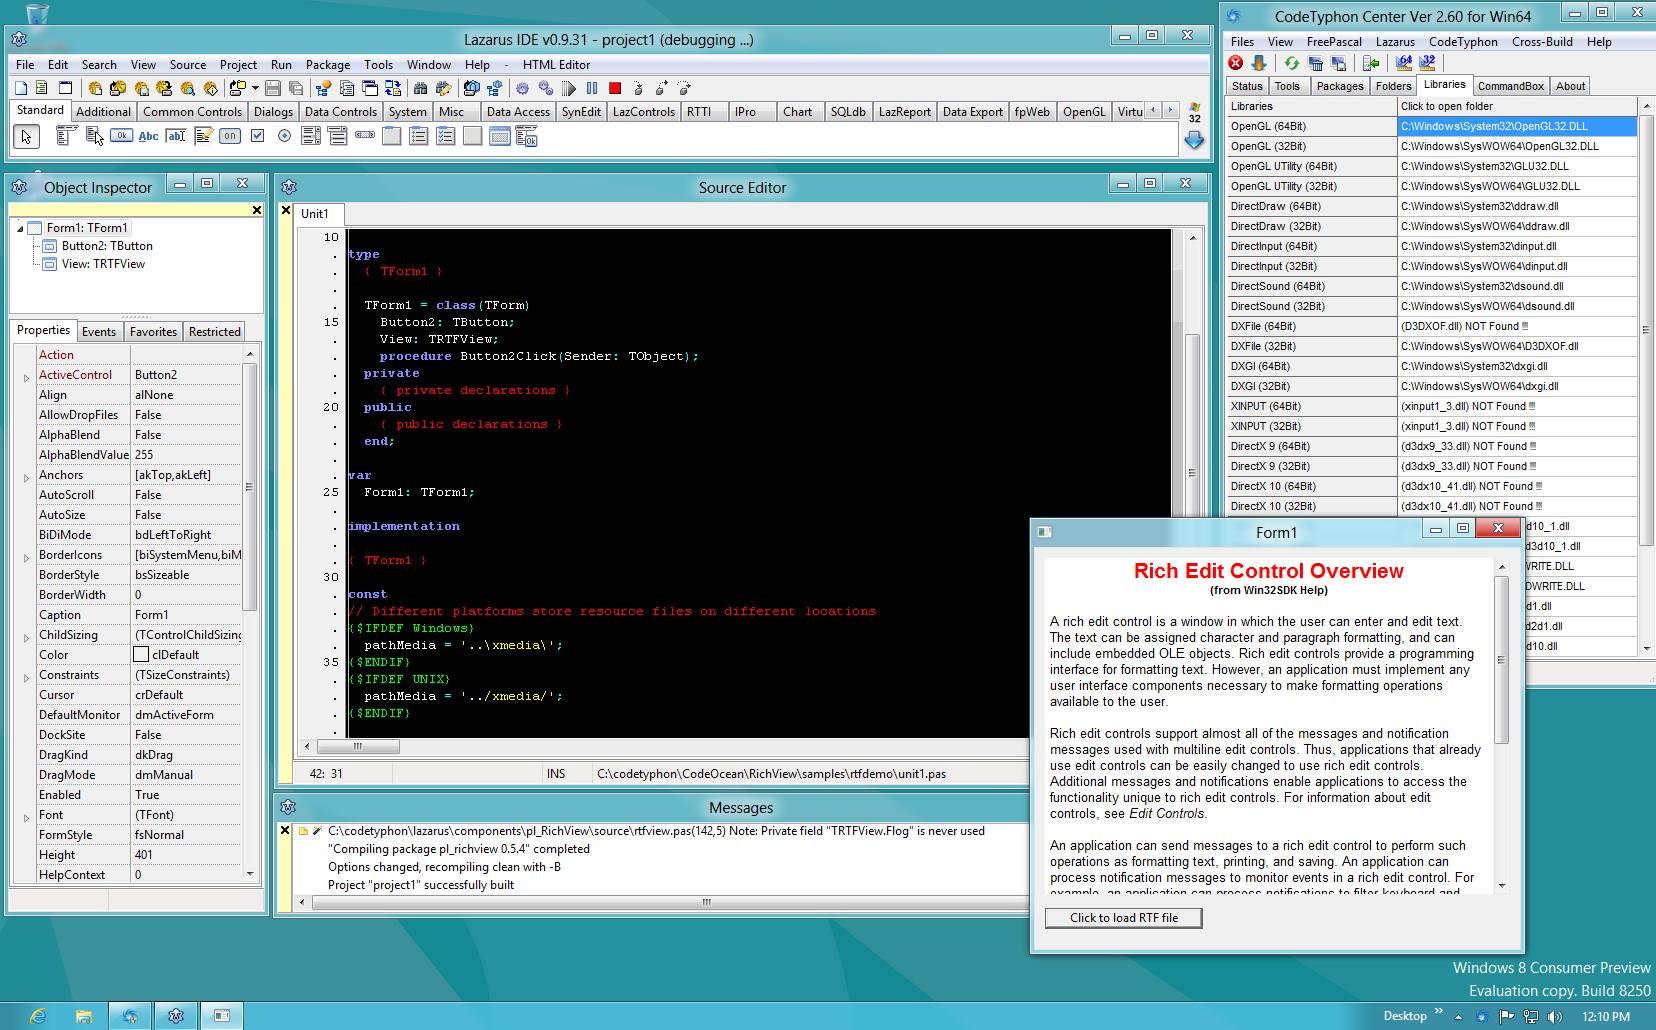Click the Save All icon in Lazarus toolbar
The height and width of the screenshot is (1030, 1656).
296,88
